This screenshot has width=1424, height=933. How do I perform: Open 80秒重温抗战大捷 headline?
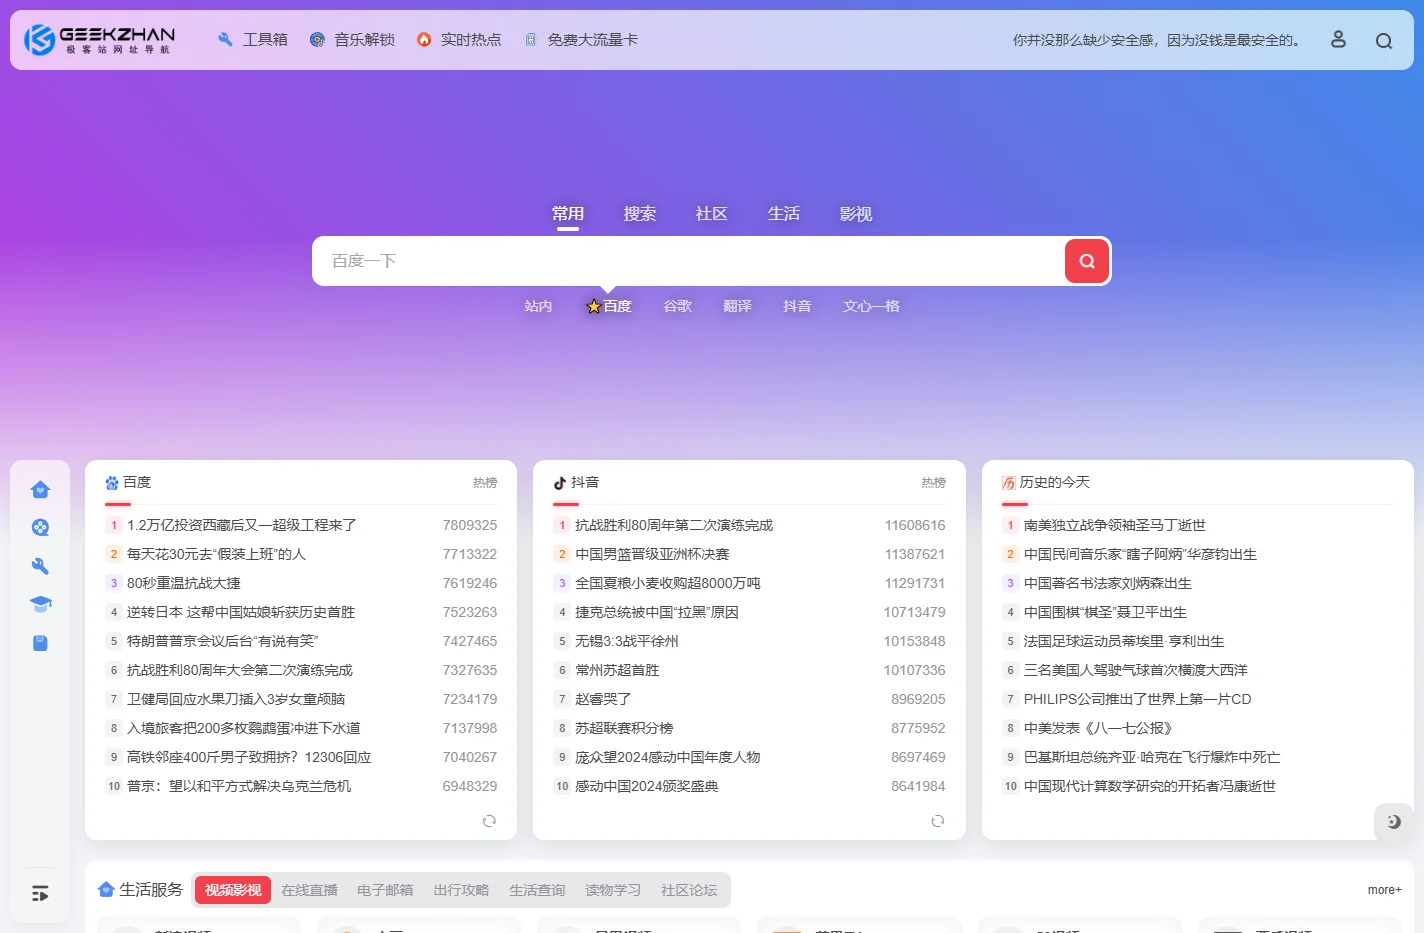[184, 583]
